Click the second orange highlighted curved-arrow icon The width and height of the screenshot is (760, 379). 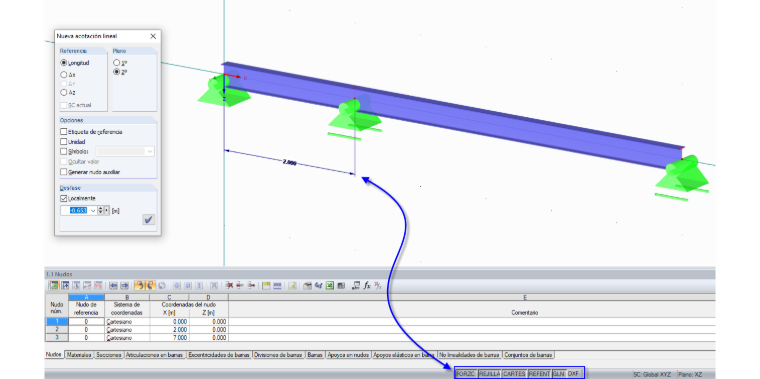[150, 285]
